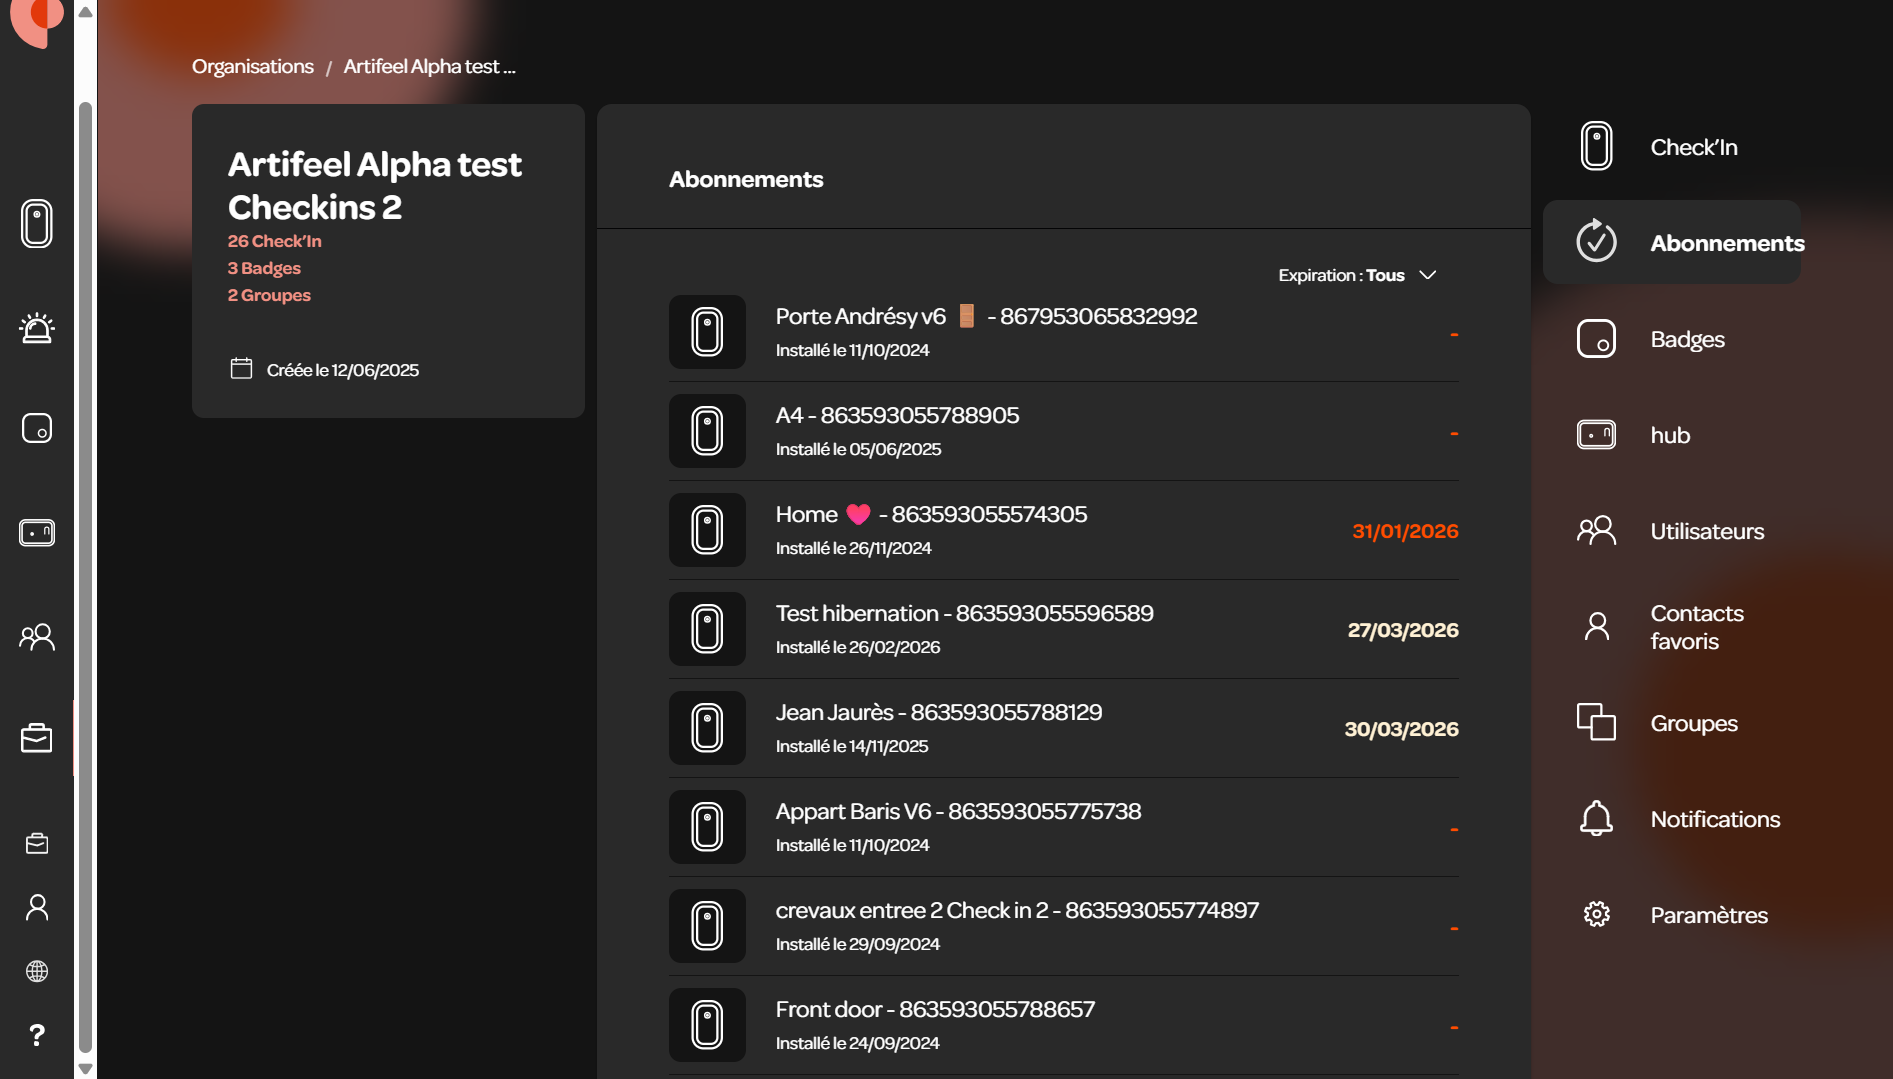The image size is (1893, 1079).
Task: Click device icon for Test hibernation
Action: coord(707,629)
